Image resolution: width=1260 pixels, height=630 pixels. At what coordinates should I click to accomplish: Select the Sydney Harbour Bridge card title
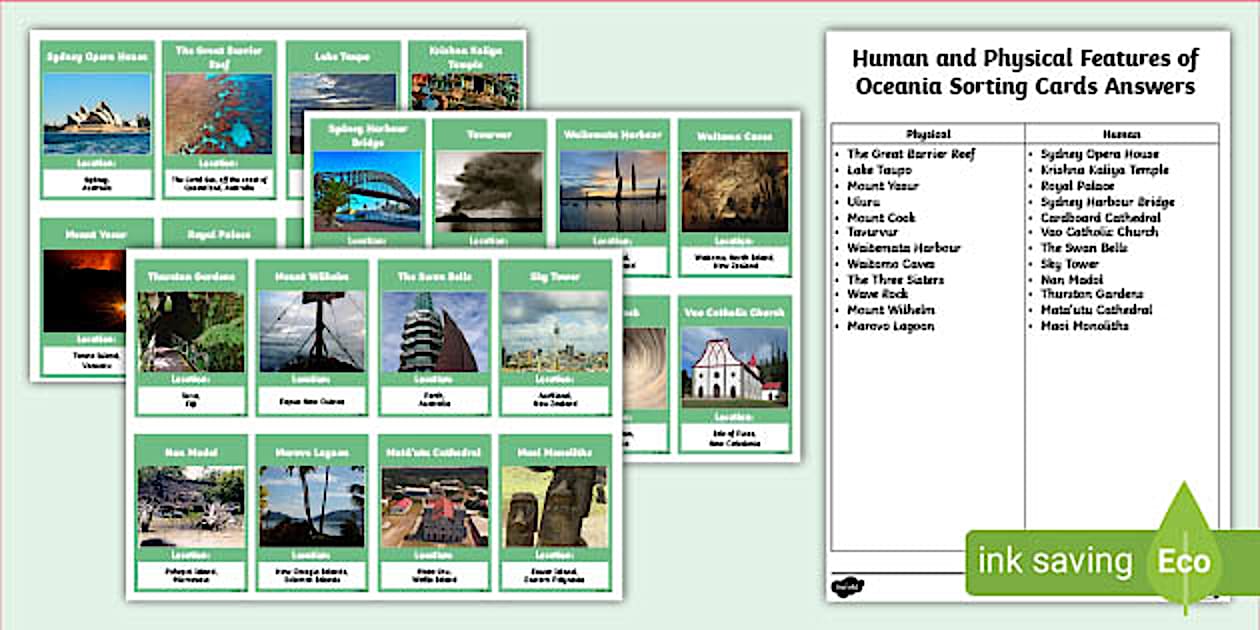(366, 133)
